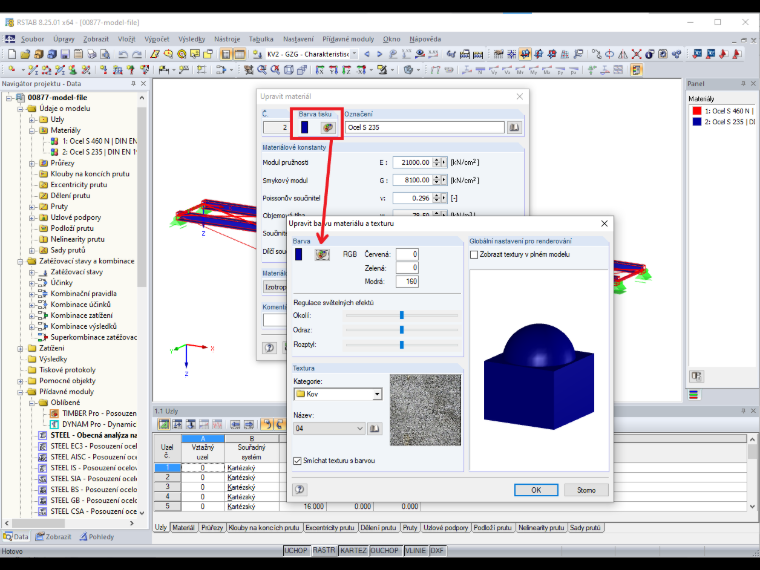The width and height of the screenshot is (760, 570).
Task: Open the Soubor menu
Action: (x=32, y=39)
